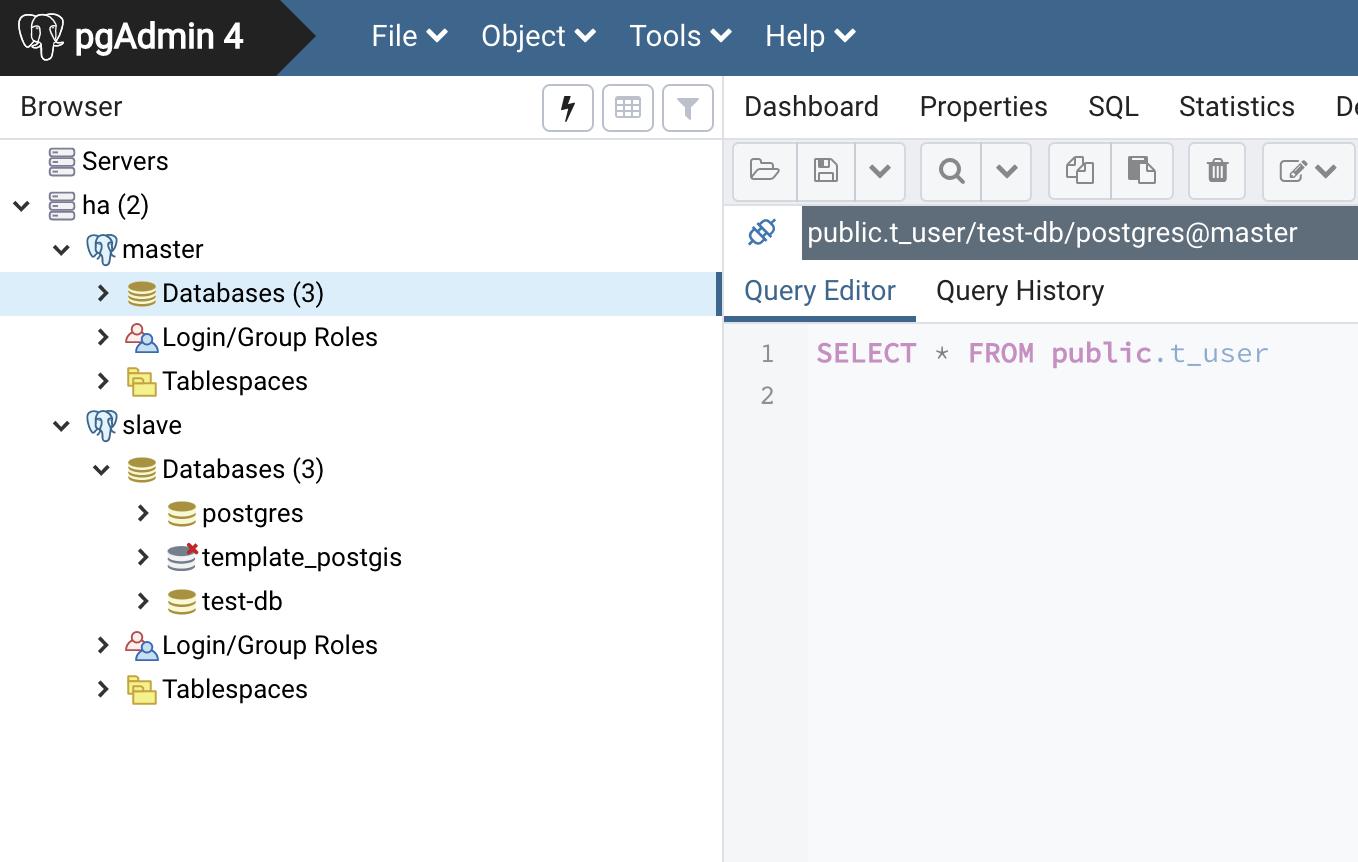Screen dimensions: 1358x862
Task: Open the File menu
Action: tap(409, 36)
